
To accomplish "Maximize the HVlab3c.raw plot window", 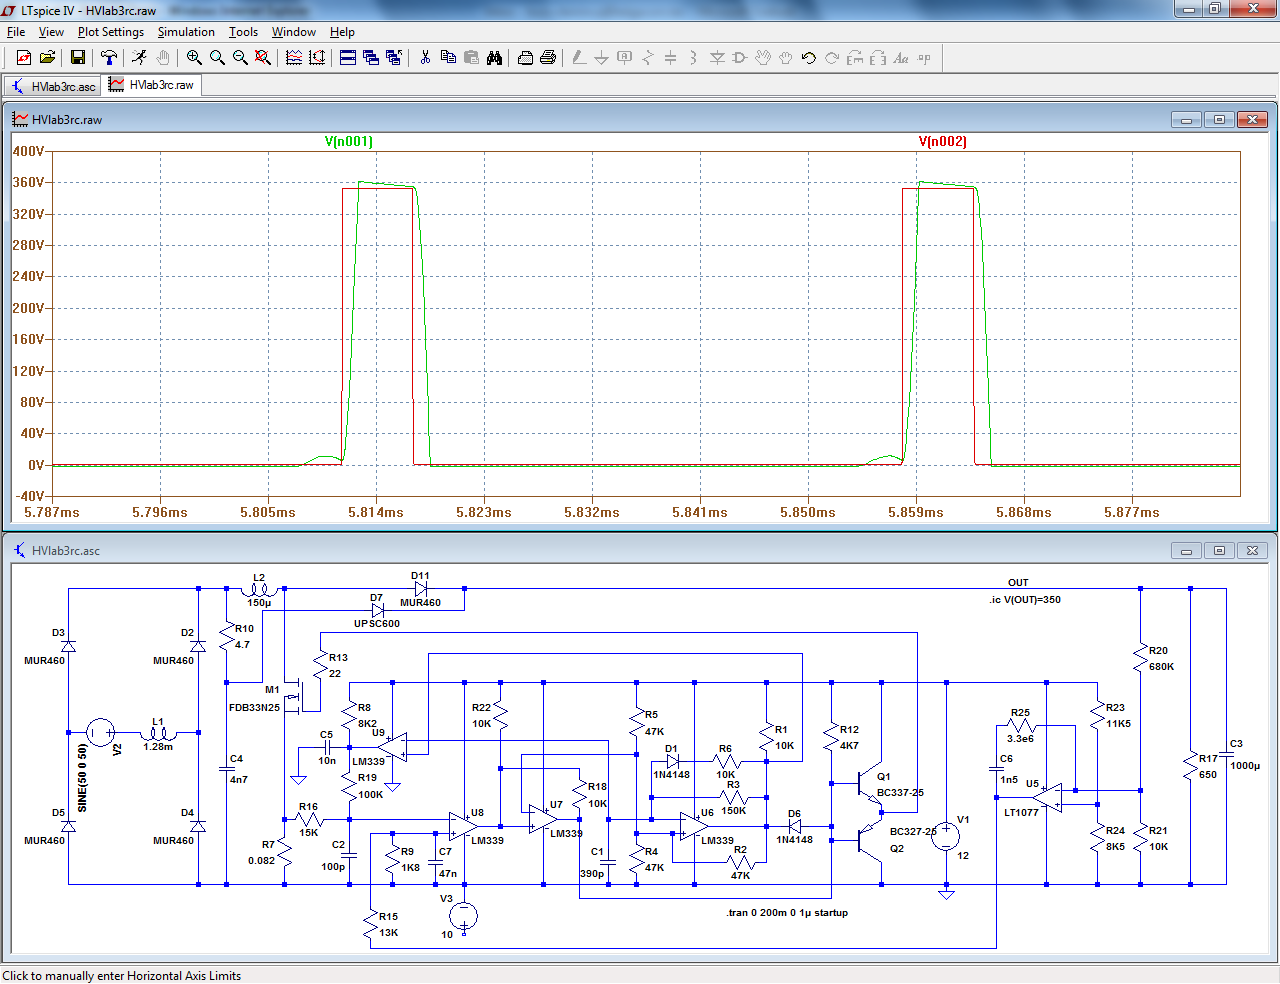I will pyautogui.click(x=1219, y=120).
